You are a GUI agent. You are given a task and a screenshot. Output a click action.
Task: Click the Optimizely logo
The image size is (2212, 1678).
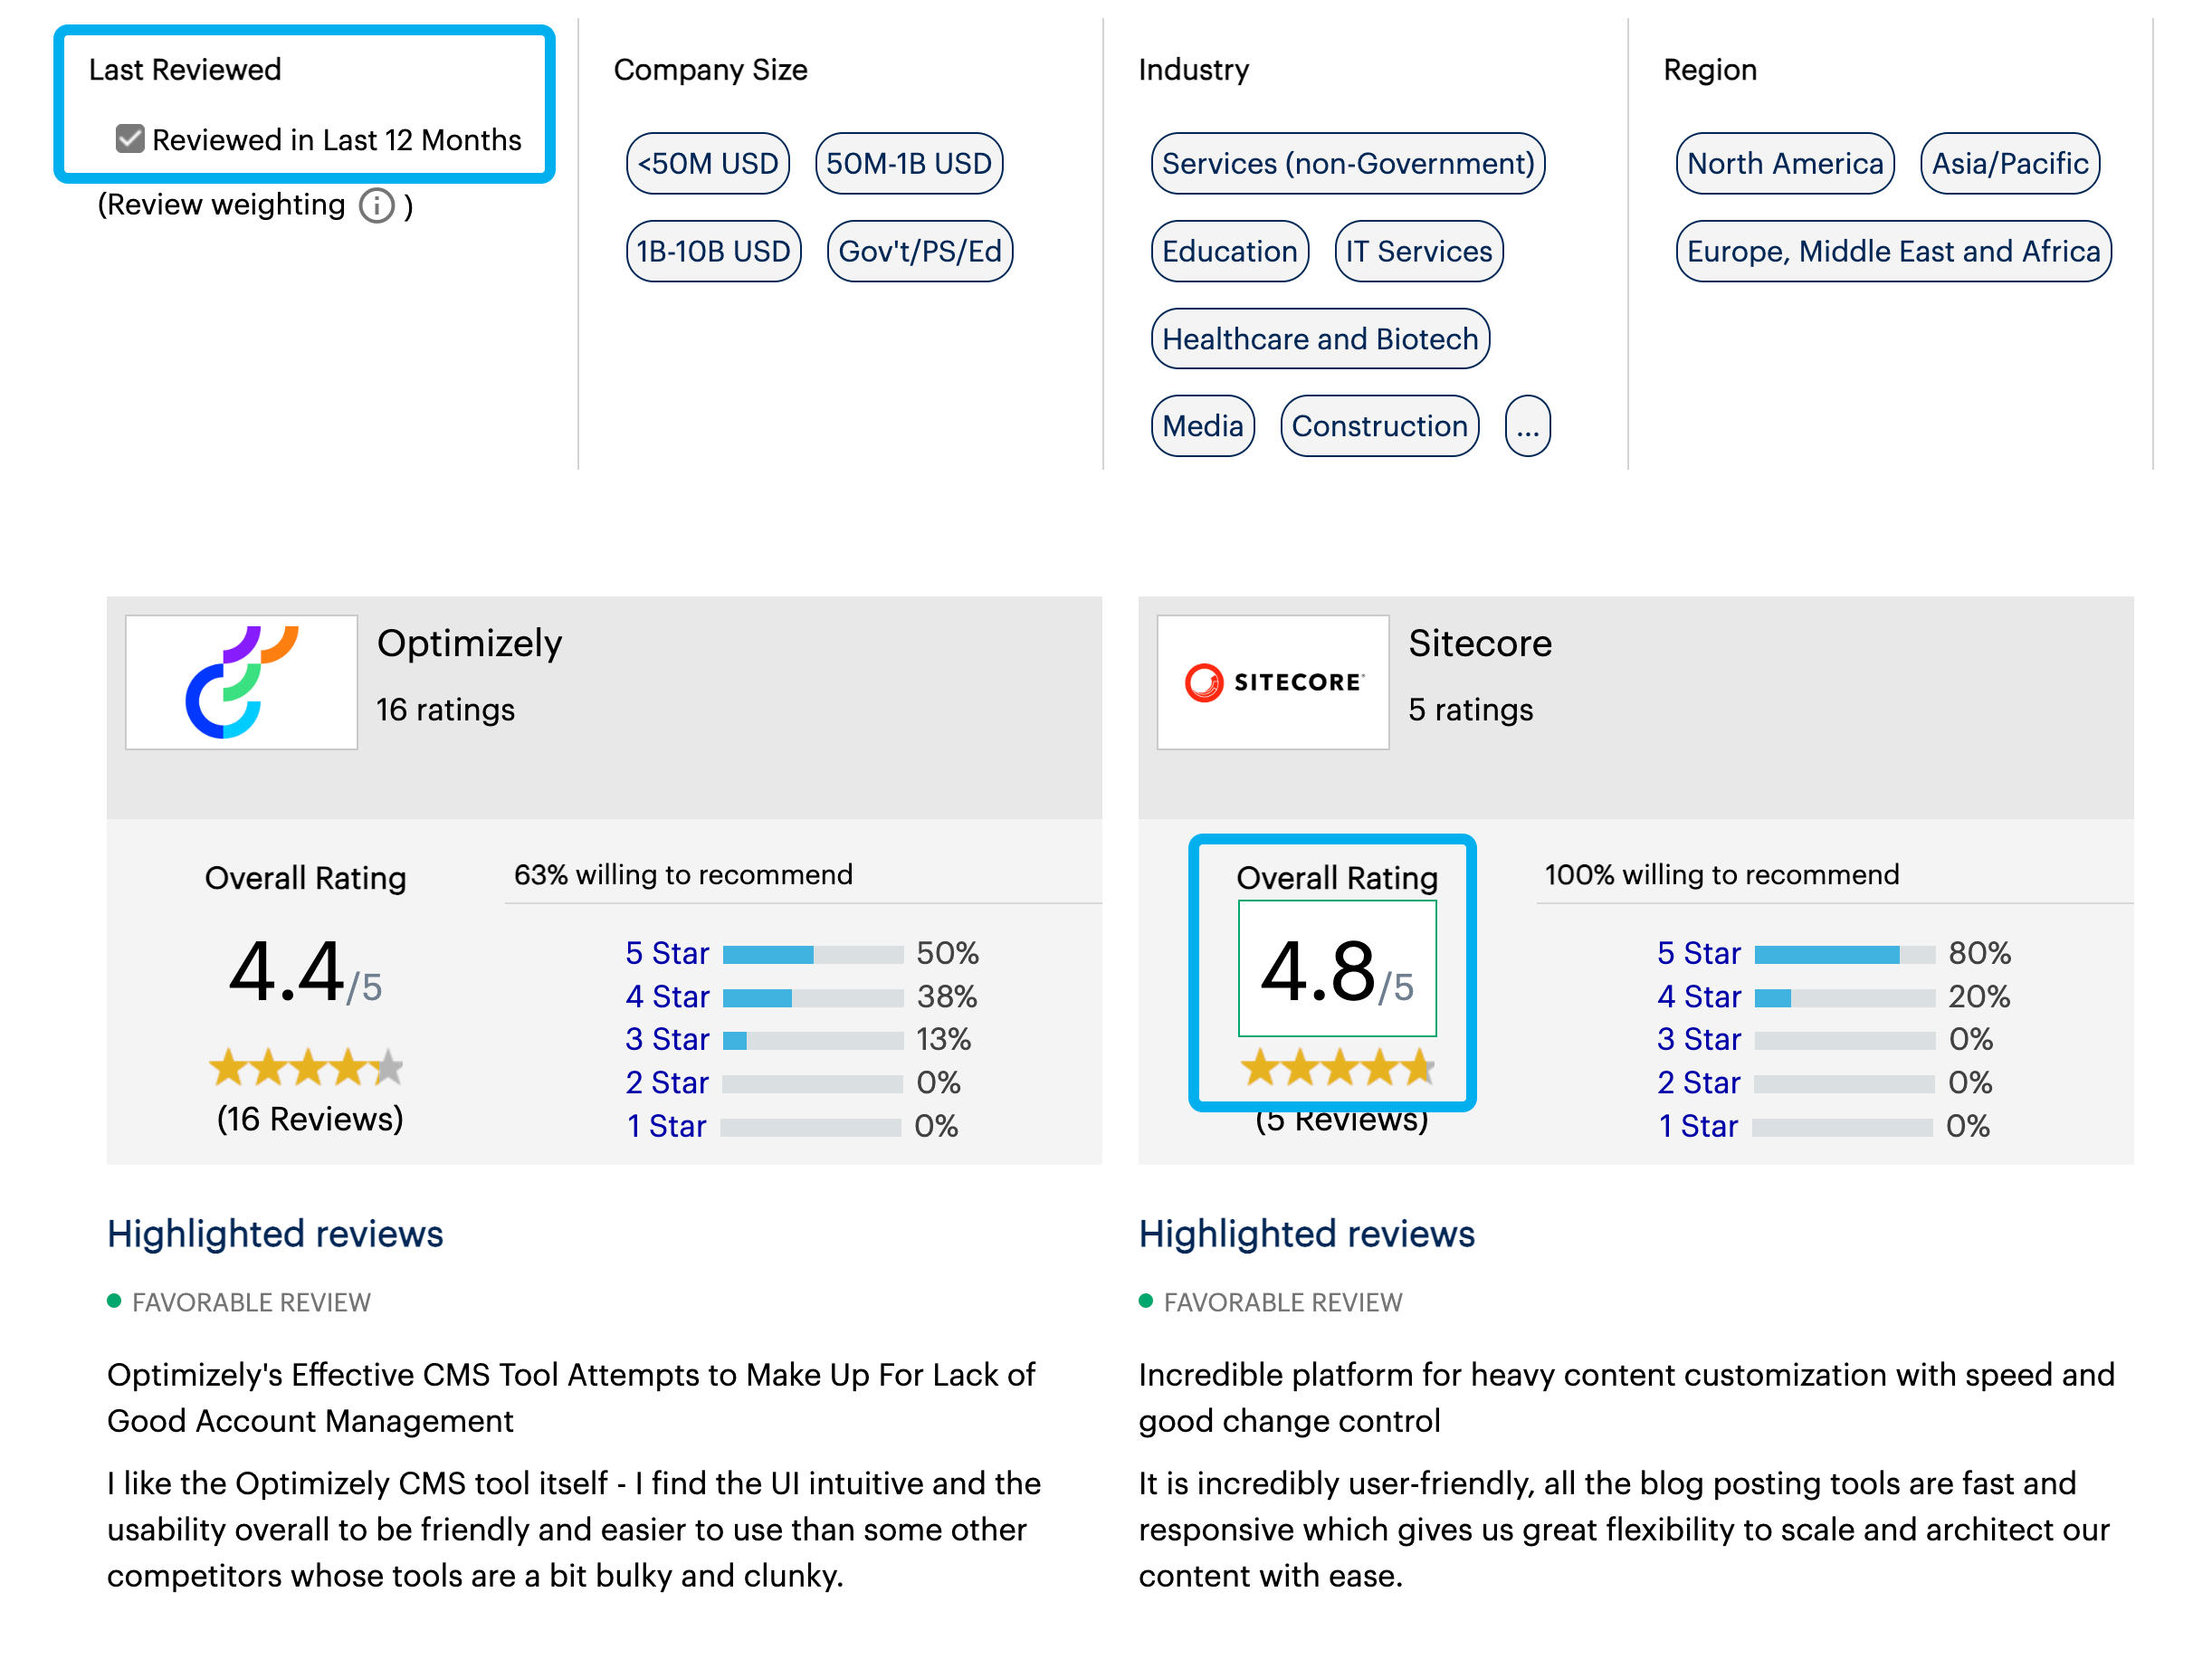click(240, 681)
